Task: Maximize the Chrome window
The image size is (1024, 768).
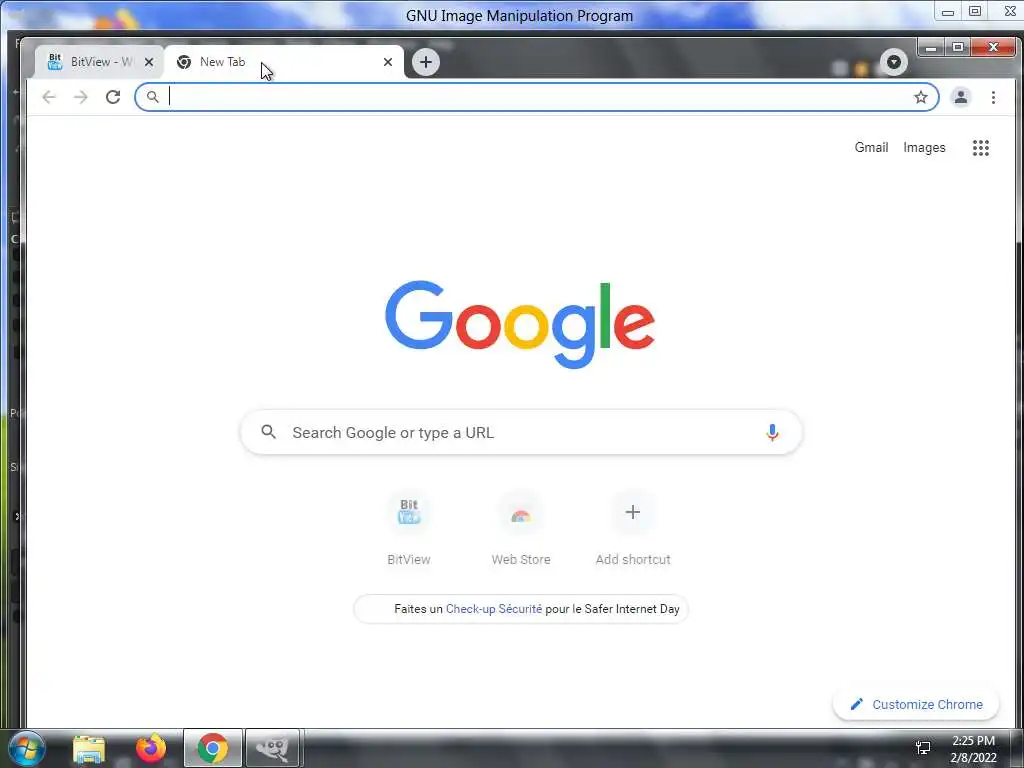Action: pyautogui.click(x=958, y=48)
